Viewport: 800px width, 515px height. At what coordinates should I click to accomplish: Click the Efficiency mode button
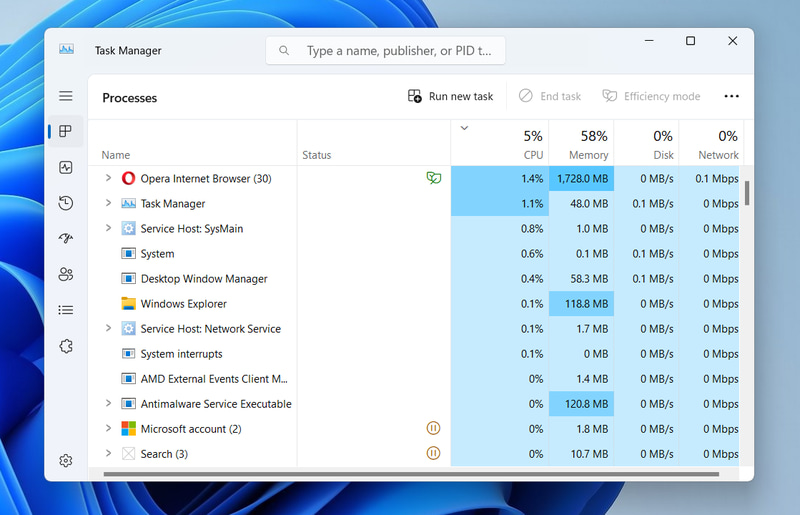tap(652, 96)
